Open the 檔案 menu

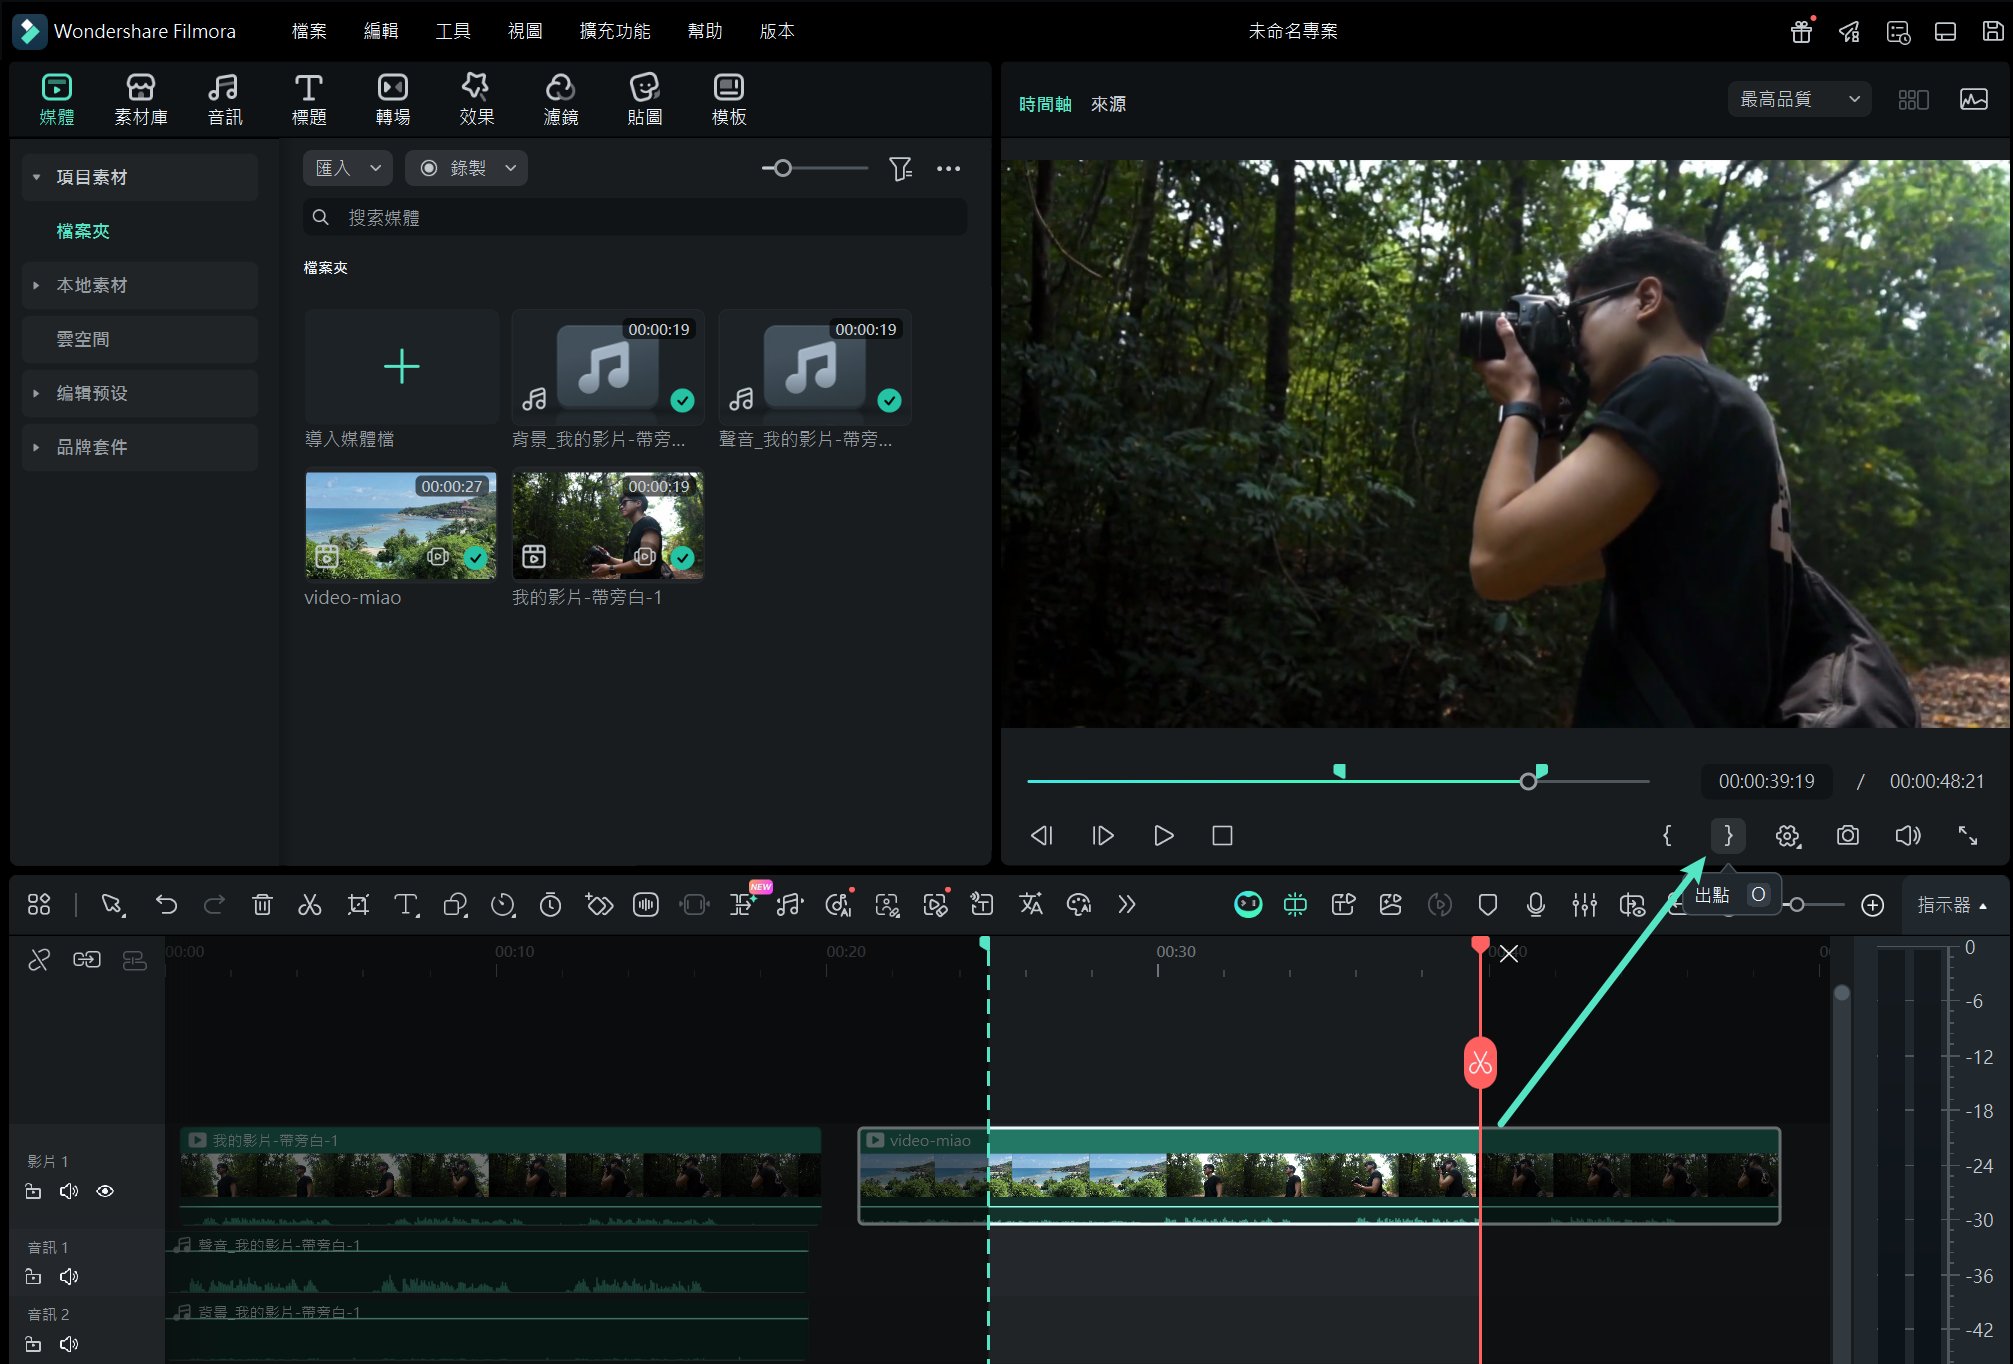(308, 31)
